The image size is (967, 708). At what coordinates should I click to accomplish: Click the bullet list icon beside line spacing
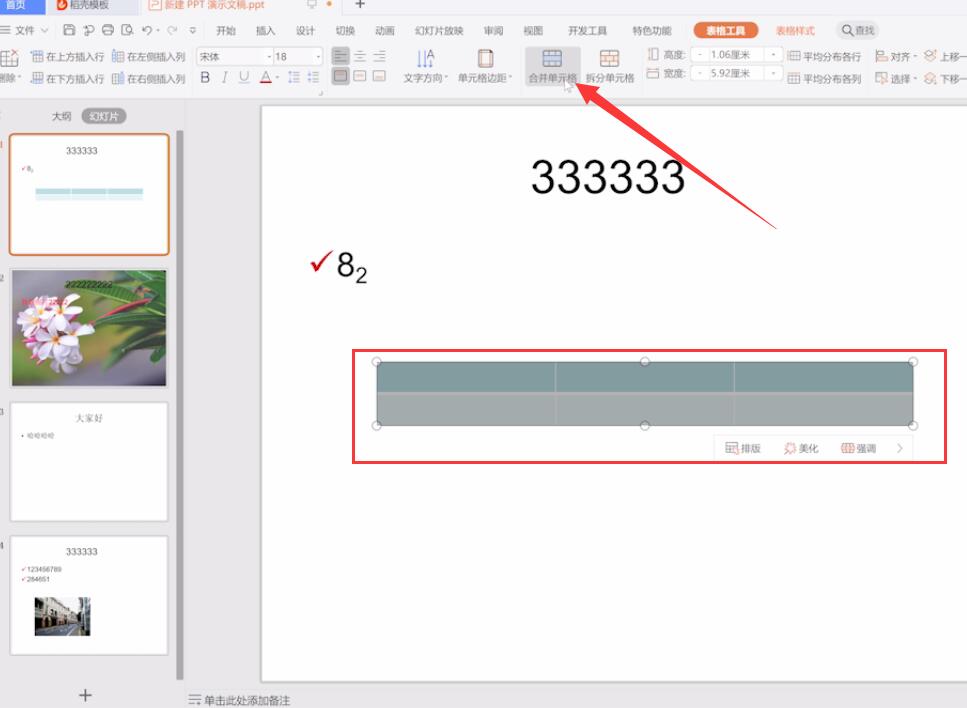(313, 77)
